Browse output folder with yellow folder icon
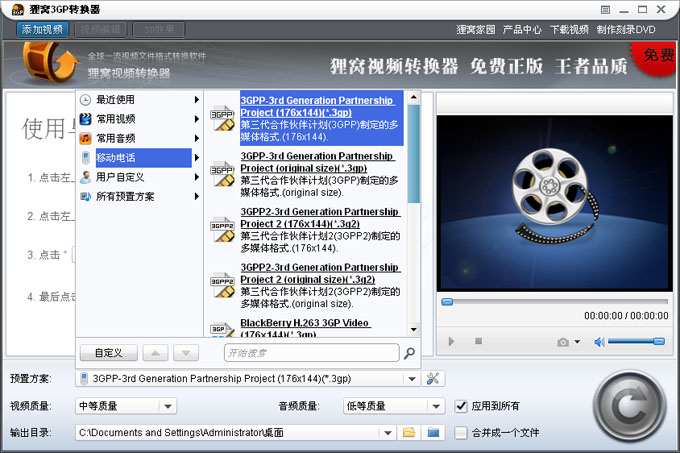Image resolution: width=680 pixels, height=453 pixels. (409, 433)
